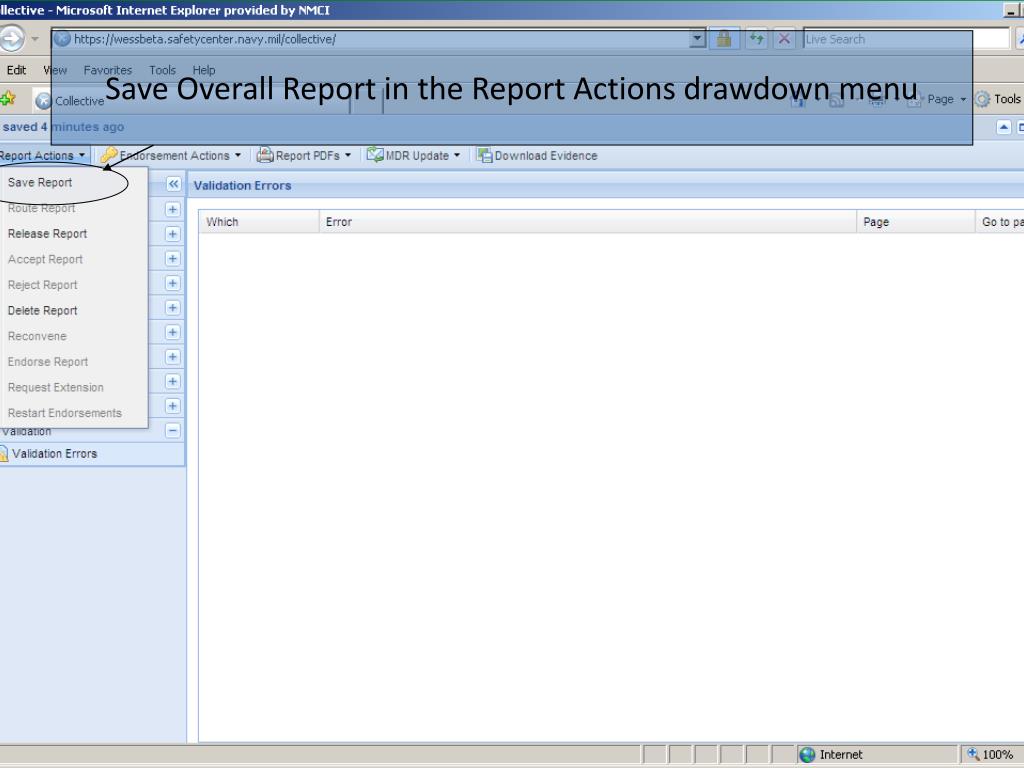Click the Download Evidence icon
Viewport: 1024px width, 768px height.
coord(484,155)
